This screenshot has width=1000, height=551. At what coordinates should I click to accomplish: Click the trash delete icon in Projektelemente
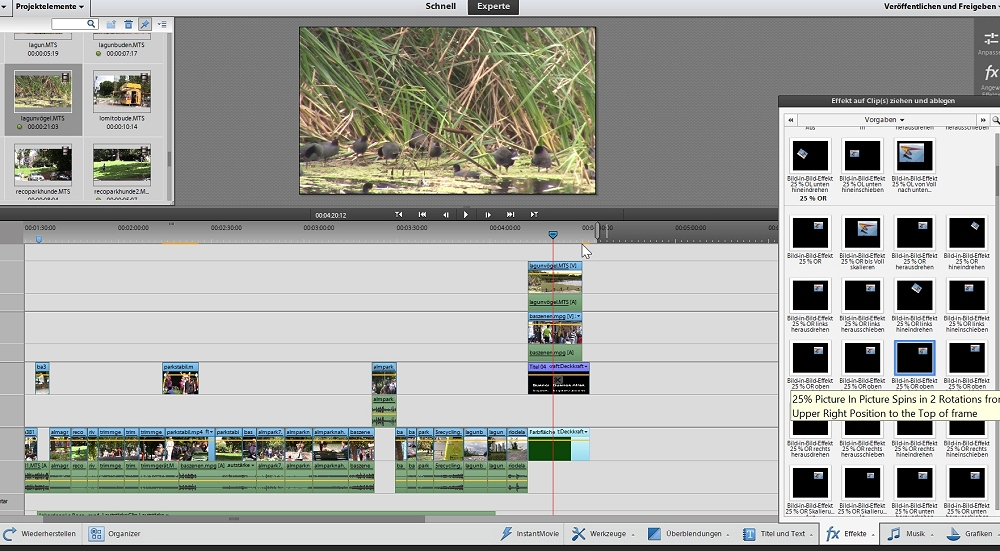pos(128,24)
